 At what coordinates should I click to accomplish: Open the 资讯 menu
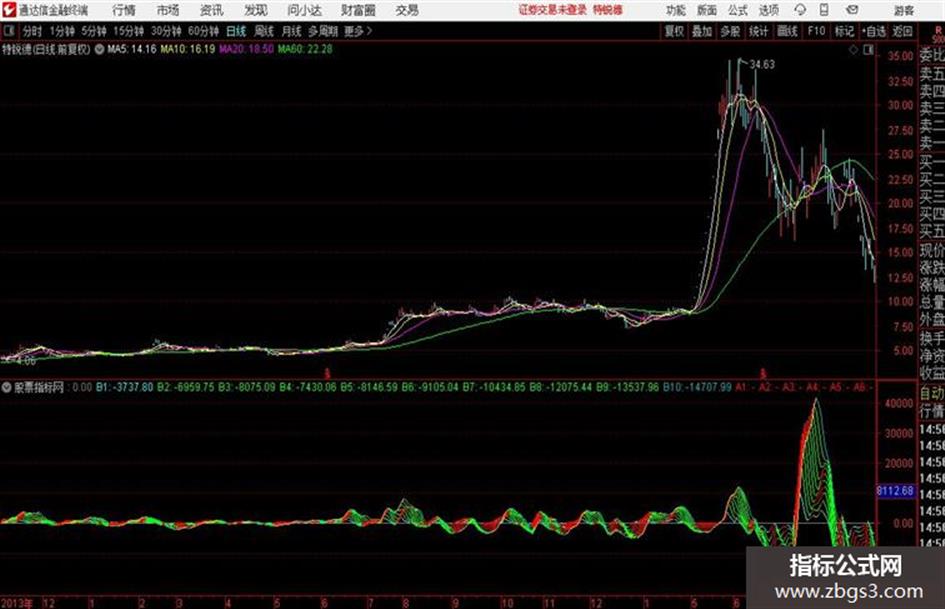coord(212,10)
